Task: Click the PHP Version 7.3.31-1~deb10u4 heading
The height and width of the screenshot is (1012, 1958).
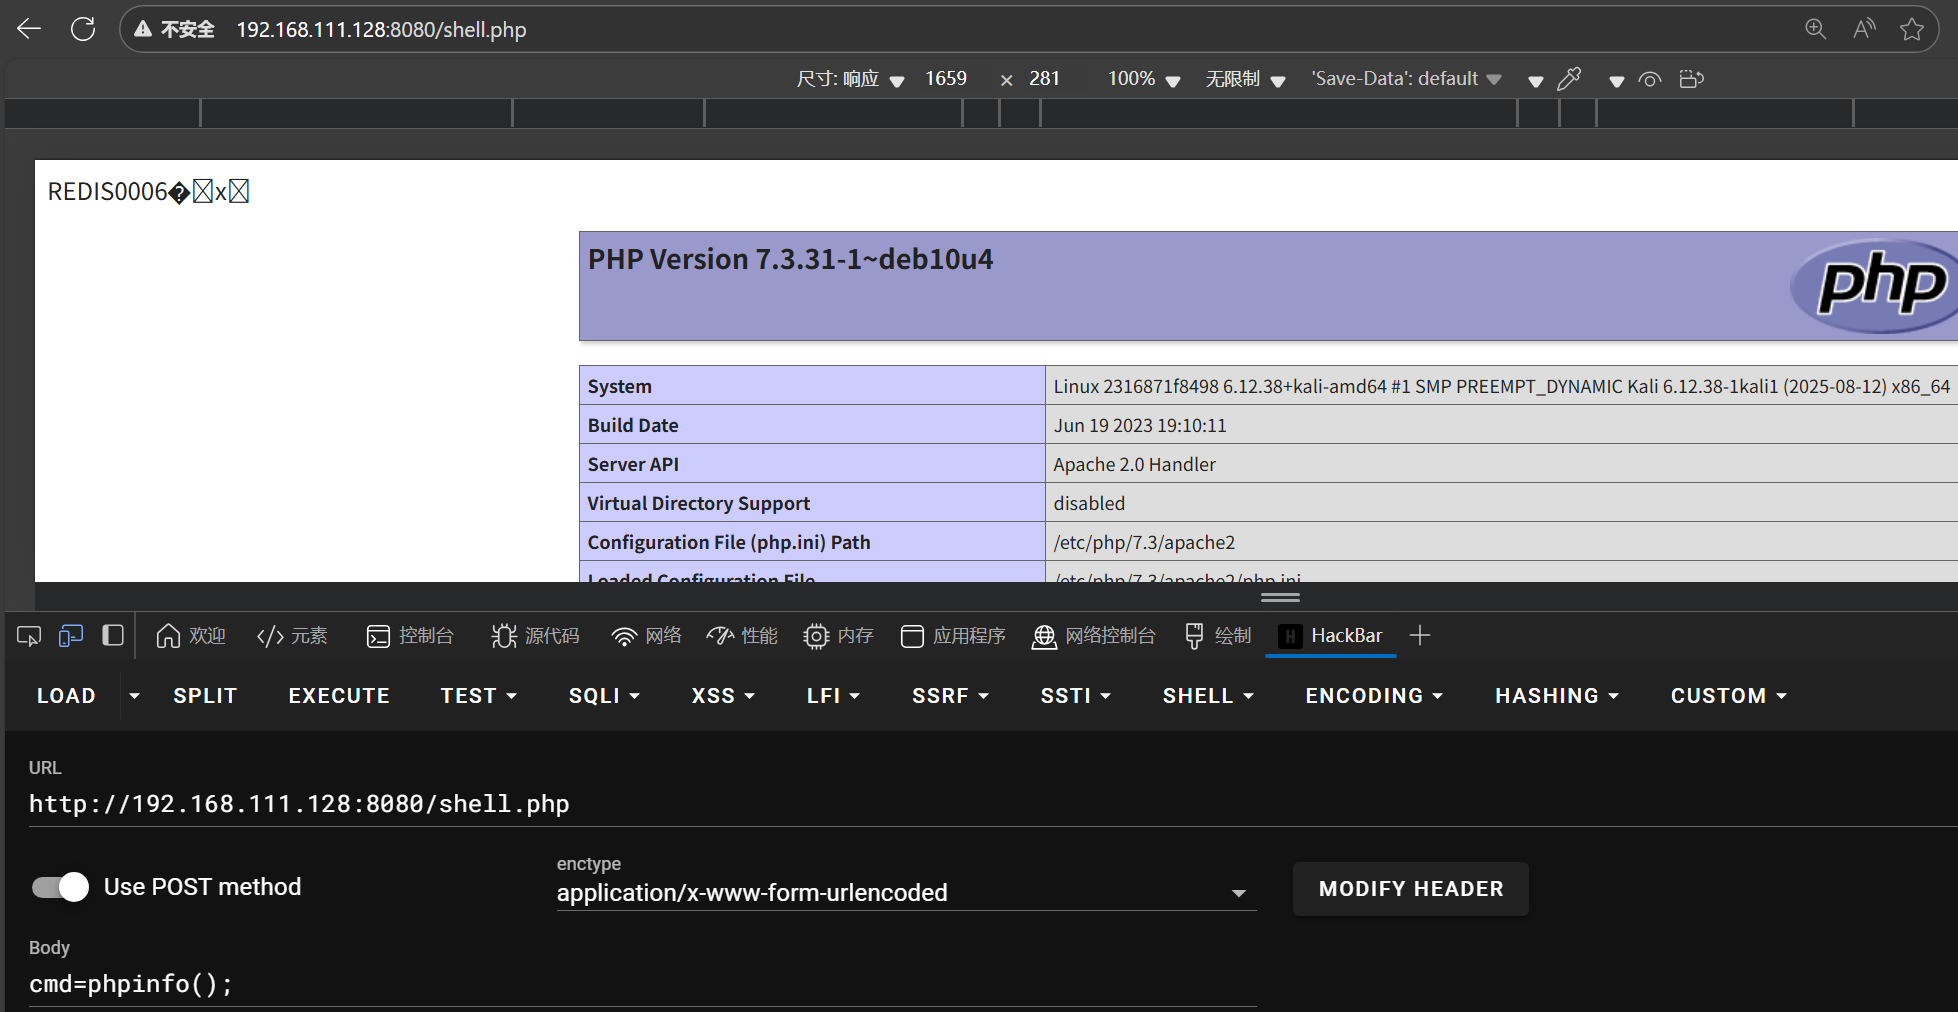Action: pos(790,260)
